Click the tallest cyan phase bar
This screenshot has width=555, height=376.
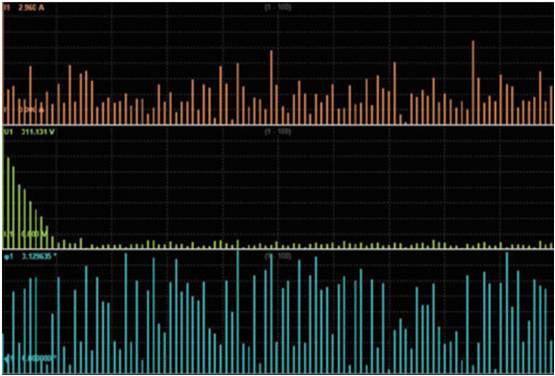238,312
